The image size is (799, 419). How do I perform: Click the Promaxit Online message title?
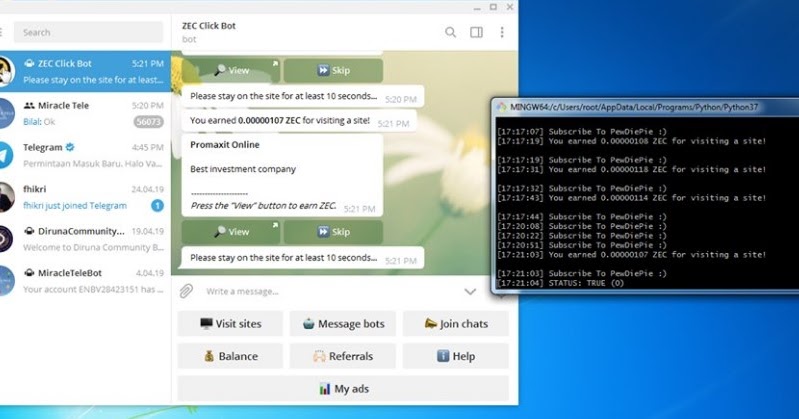click(x=225, y=145)
